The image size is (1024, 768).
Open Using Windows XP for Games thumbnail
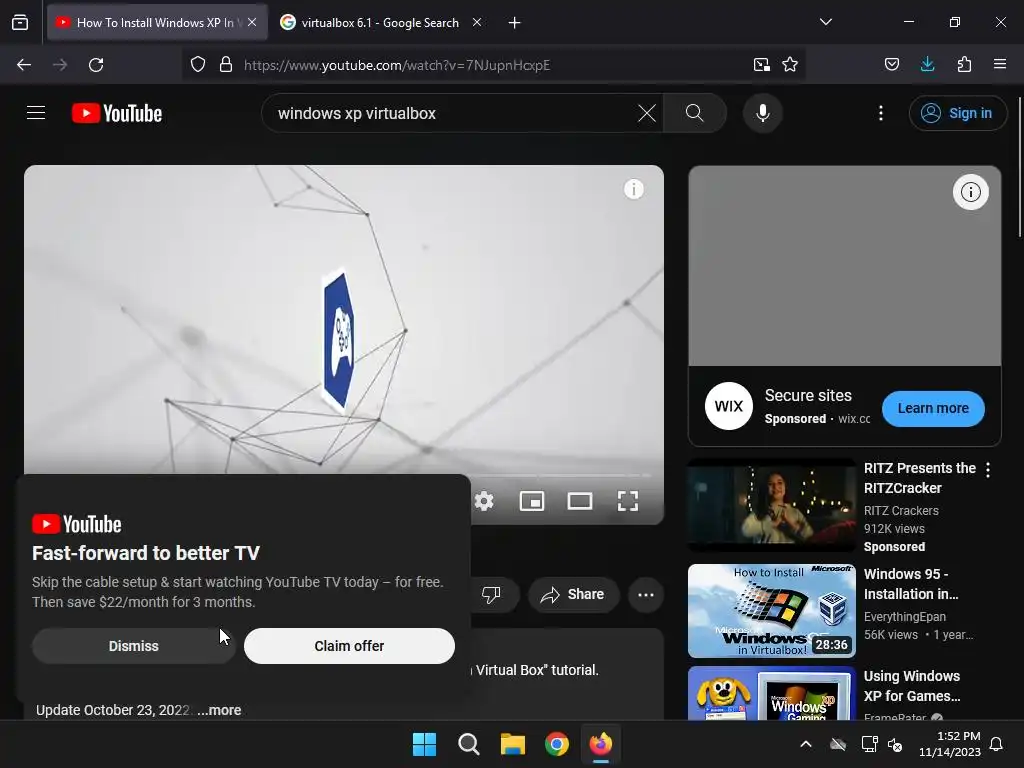click(771, 693)
